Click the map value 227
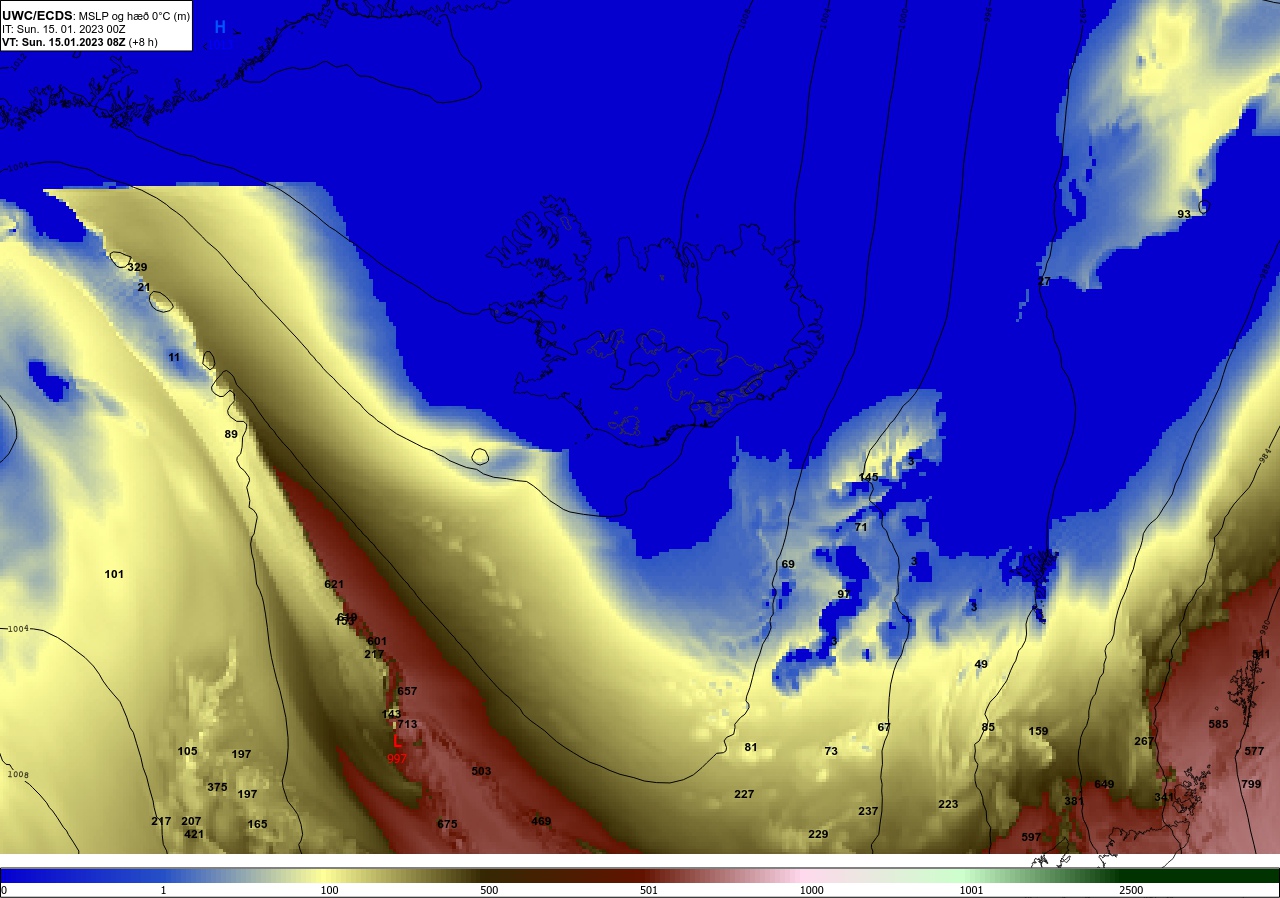 tap(744, 794)
